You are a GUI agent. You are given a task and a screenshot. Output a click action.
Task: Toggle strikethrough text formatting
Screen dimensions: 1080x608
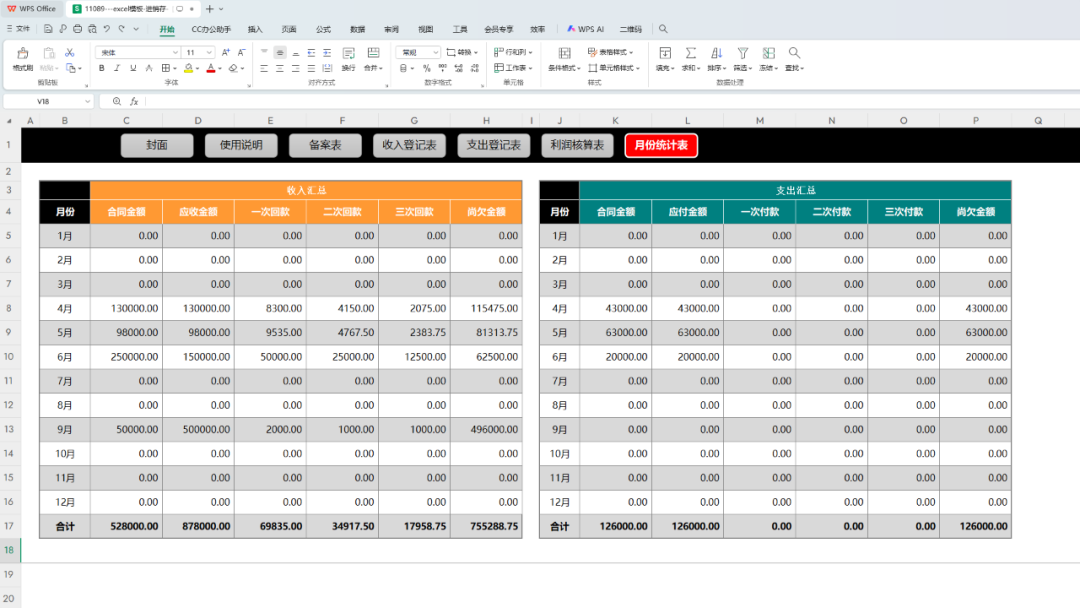[149, 68]
